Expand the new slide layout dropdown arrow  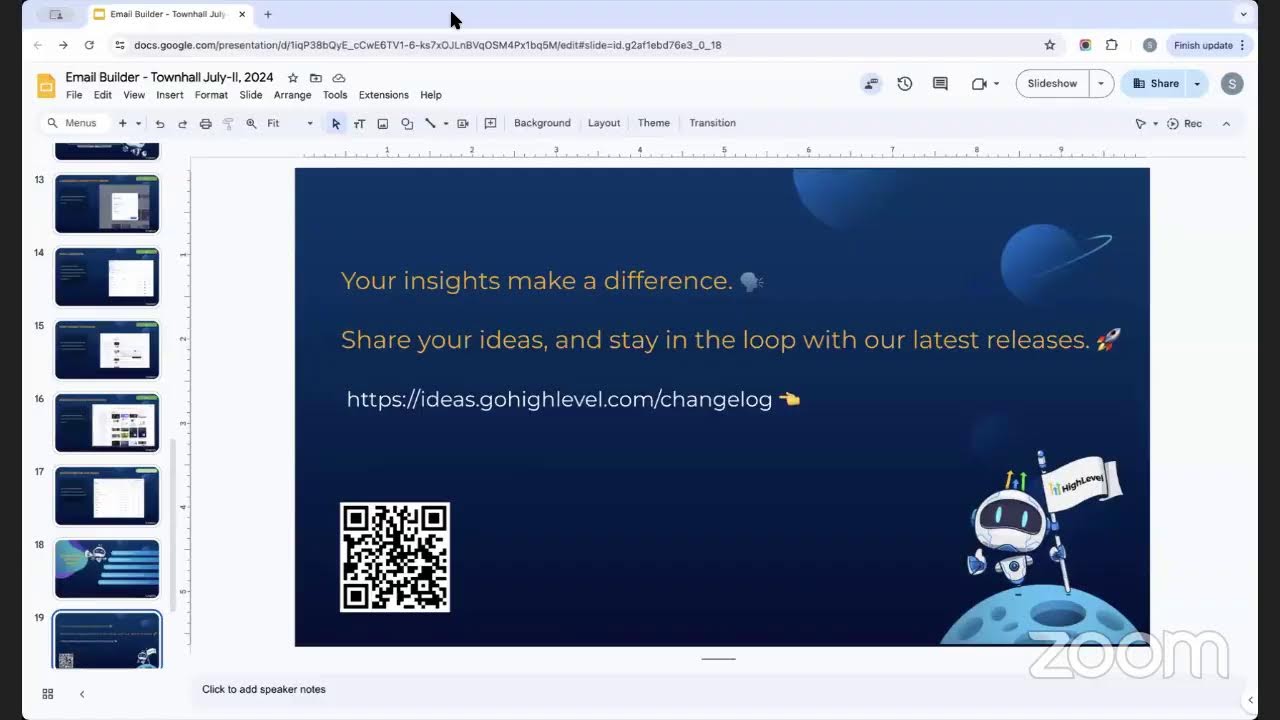[139, 124]
